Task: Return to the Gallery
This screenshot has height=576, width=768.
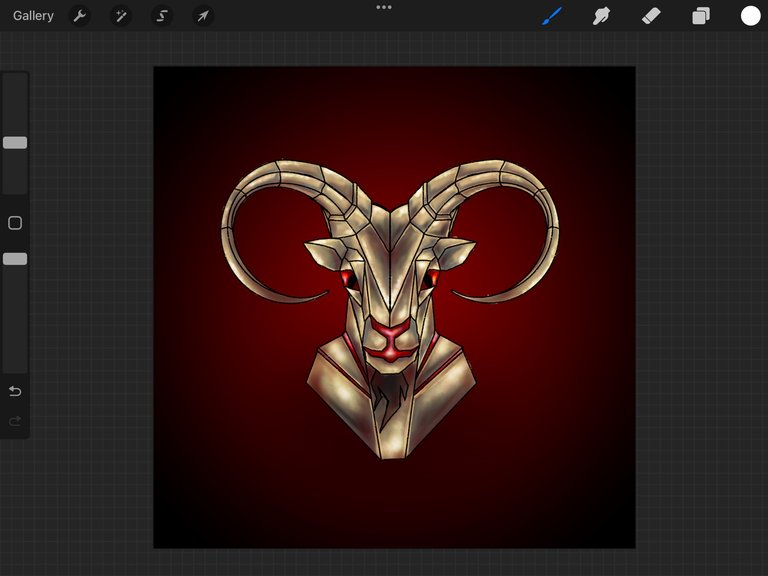Action: coord(33,16)
